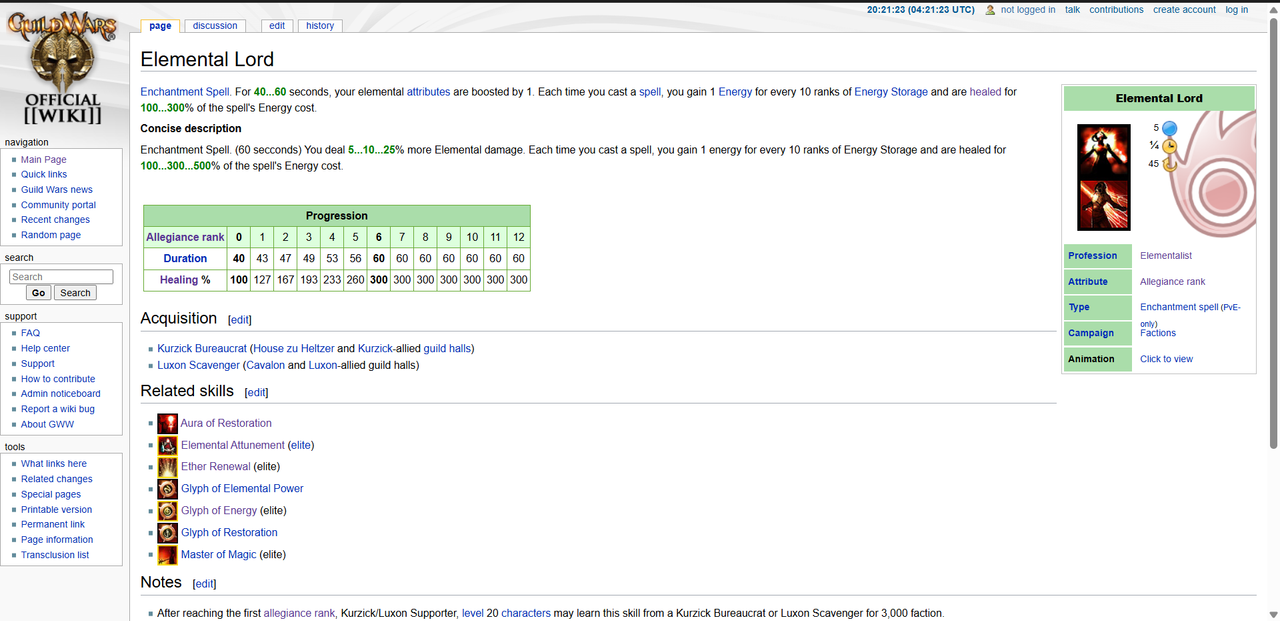Open Main Page in navigation
Screen dimensions: 1280x621
[44, 160]
